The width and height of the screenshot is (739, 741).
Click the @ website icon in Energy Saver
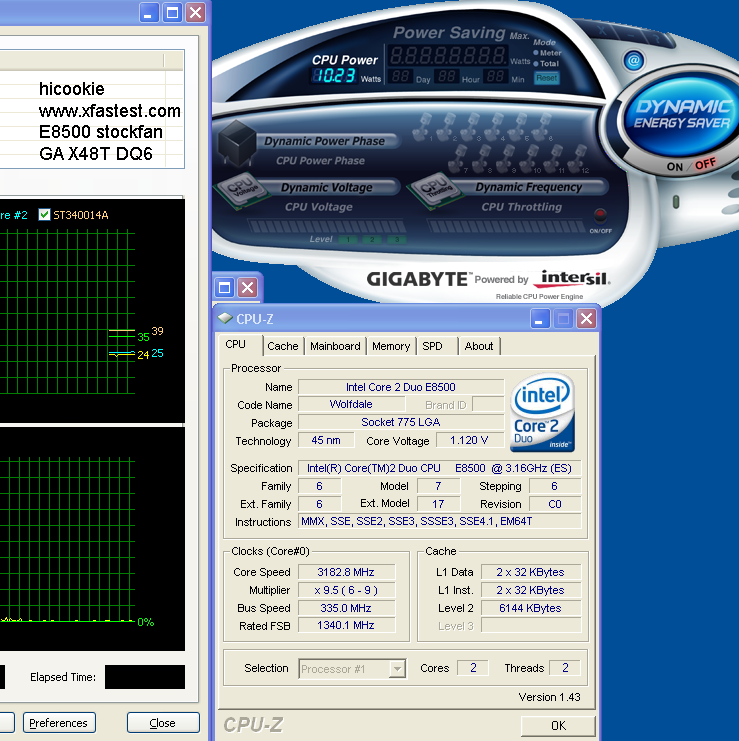(x=633, y=60)
